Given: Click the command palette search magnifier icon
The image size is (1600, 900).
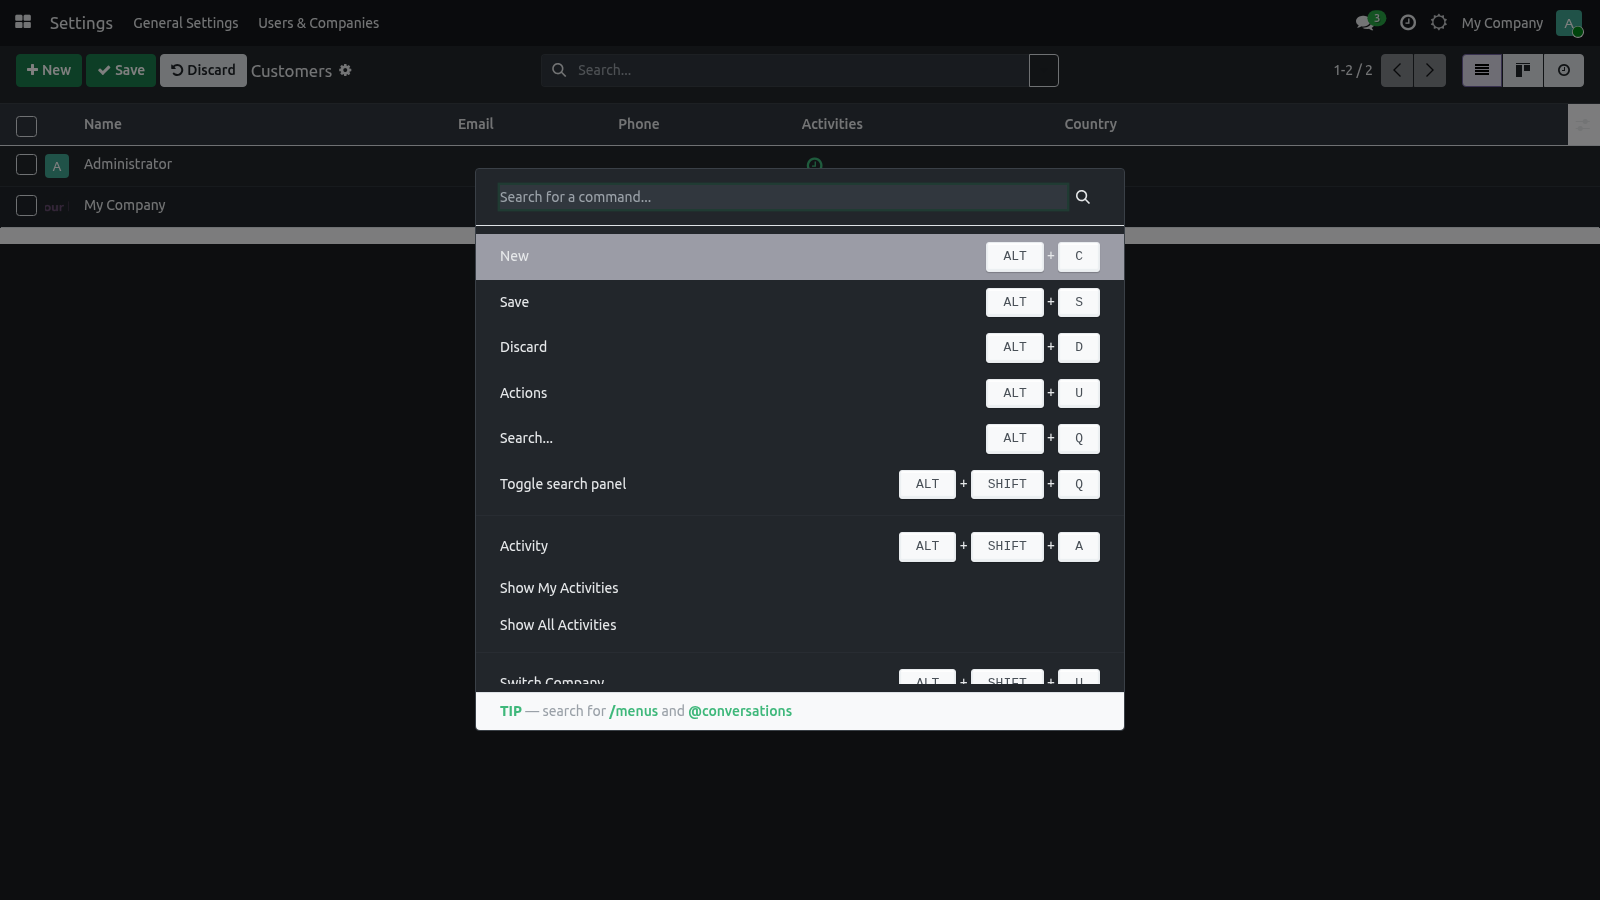Looking at the screenshot, I should point(1083,197).
